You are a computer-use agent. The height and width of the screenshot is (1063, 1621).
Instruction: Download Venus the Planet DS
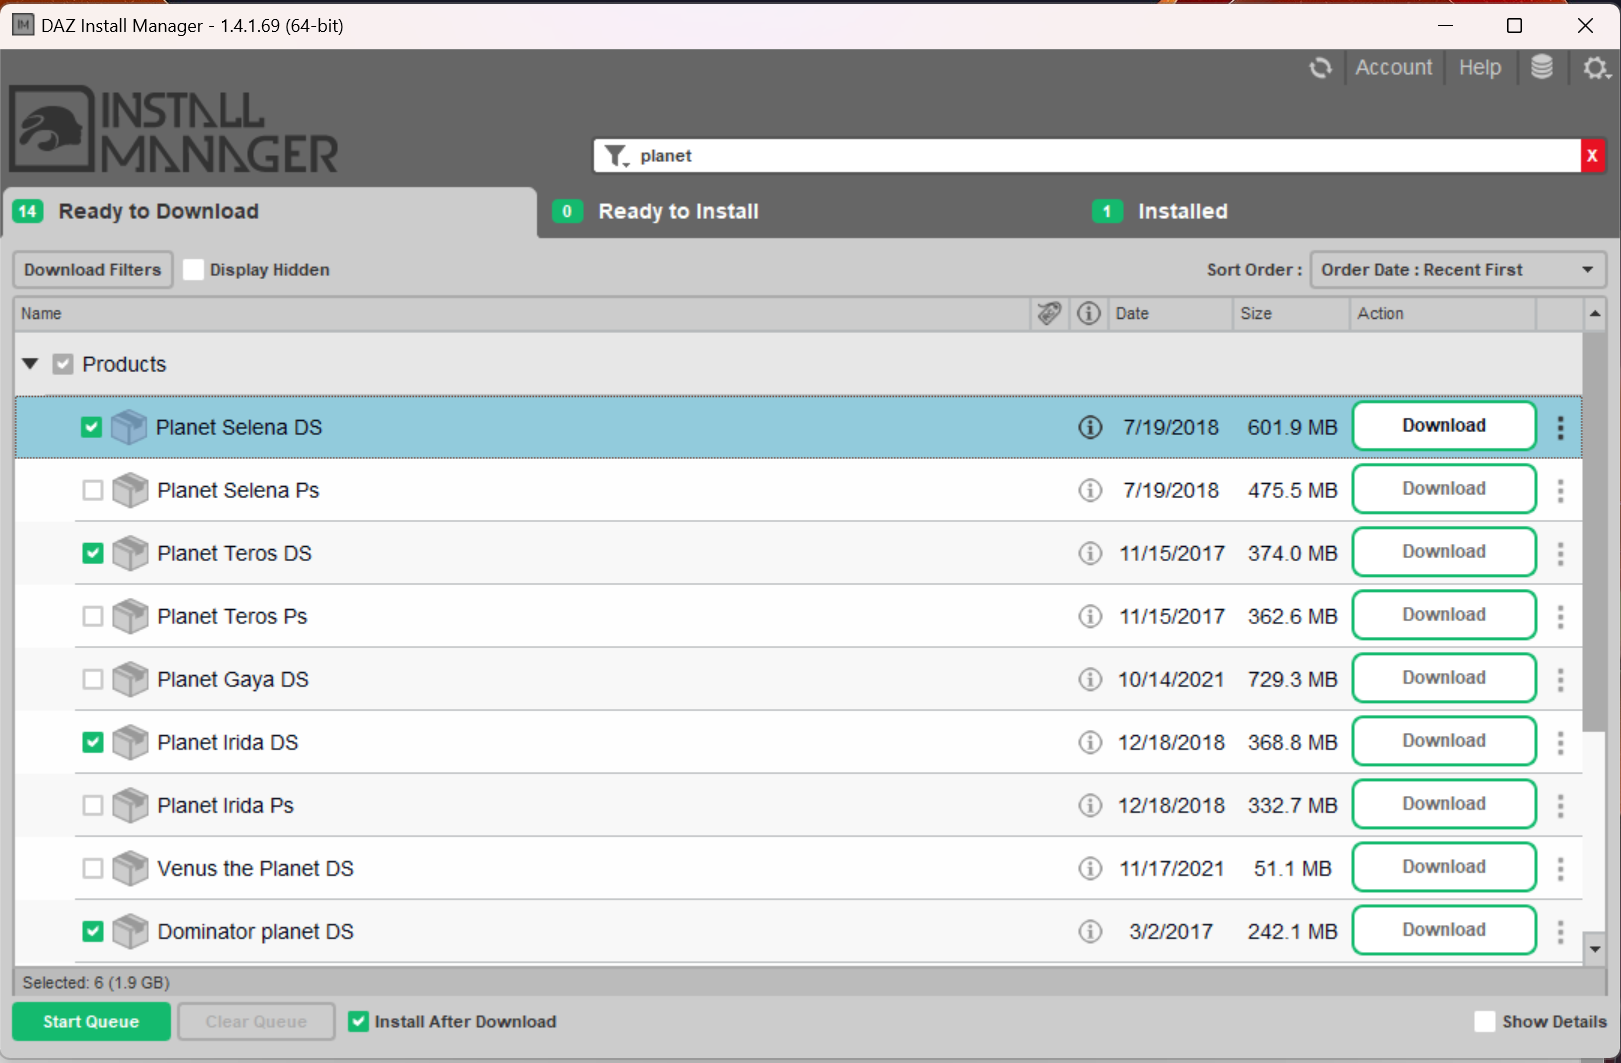(x=1444, y=867)
